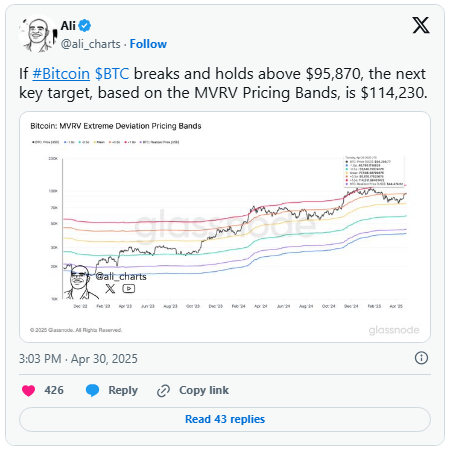Open the #Bitcoin hashtag link

61,74
